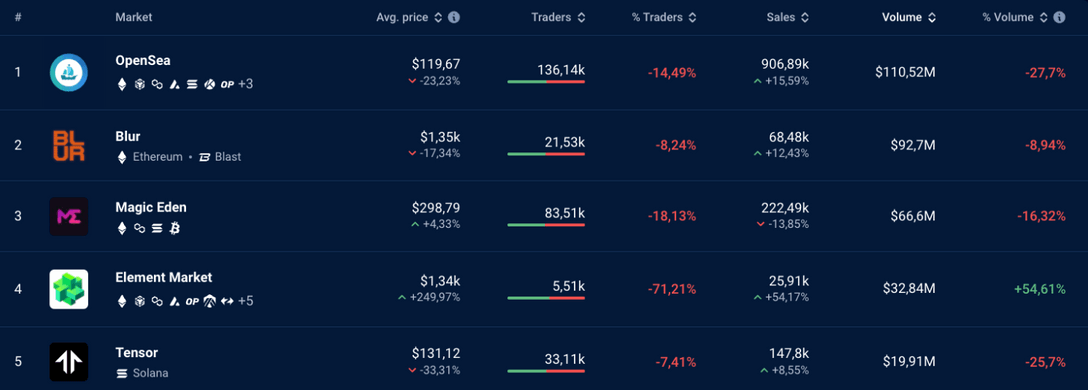
Task: Click the Blur marketplace logo
Action: [x=69, y=145]
